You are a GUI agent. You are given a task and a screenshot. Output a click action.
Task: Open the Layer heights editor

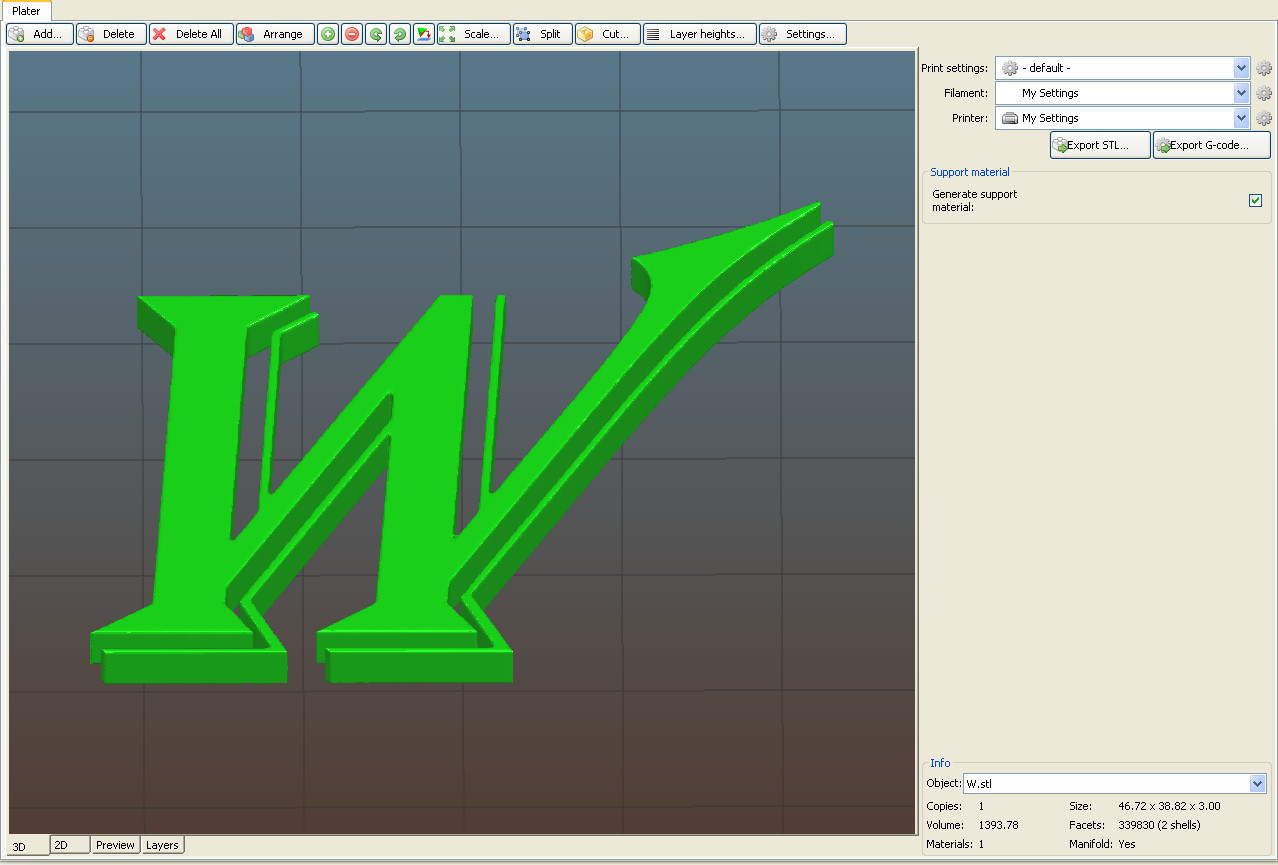(x=699, y=33)
